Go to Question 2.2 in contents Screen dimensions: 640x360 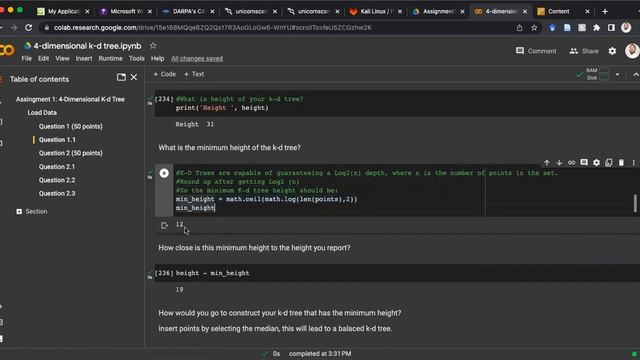pos(57,180)
